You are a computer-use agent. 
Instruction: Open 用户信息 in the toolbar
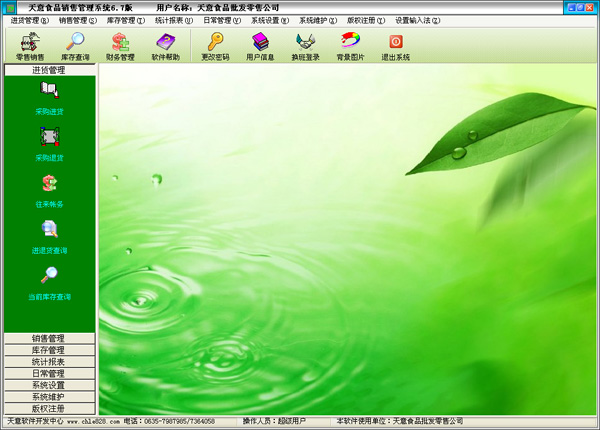[260, 46]
